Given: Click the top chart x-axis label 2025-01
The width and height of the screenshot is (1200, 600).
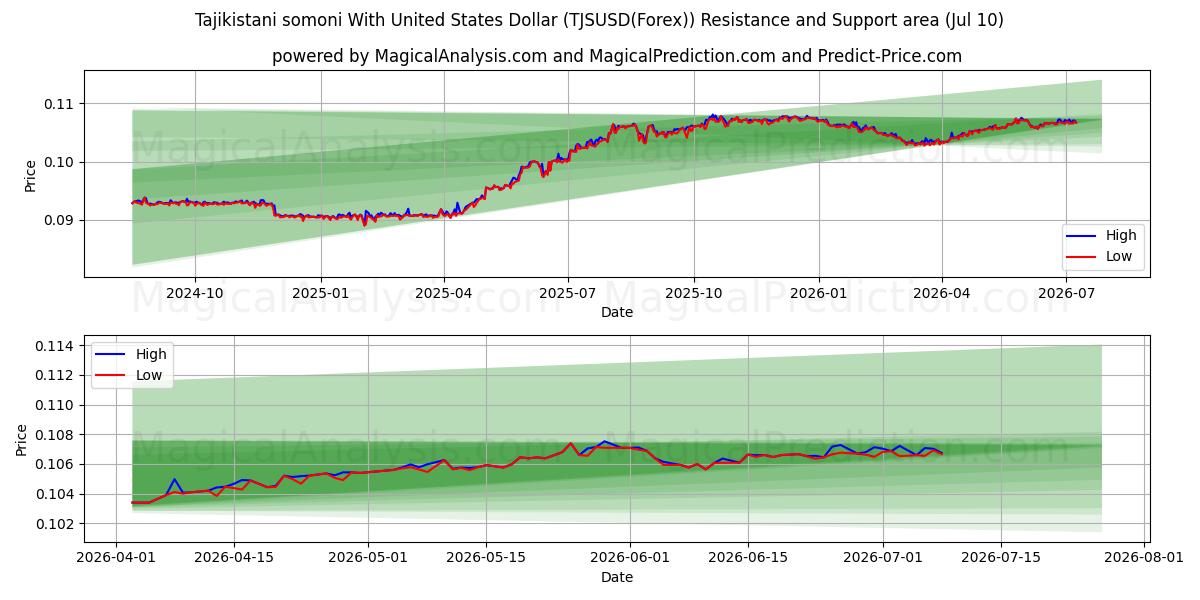Looking at the screenshot, I should coord(321,294).
